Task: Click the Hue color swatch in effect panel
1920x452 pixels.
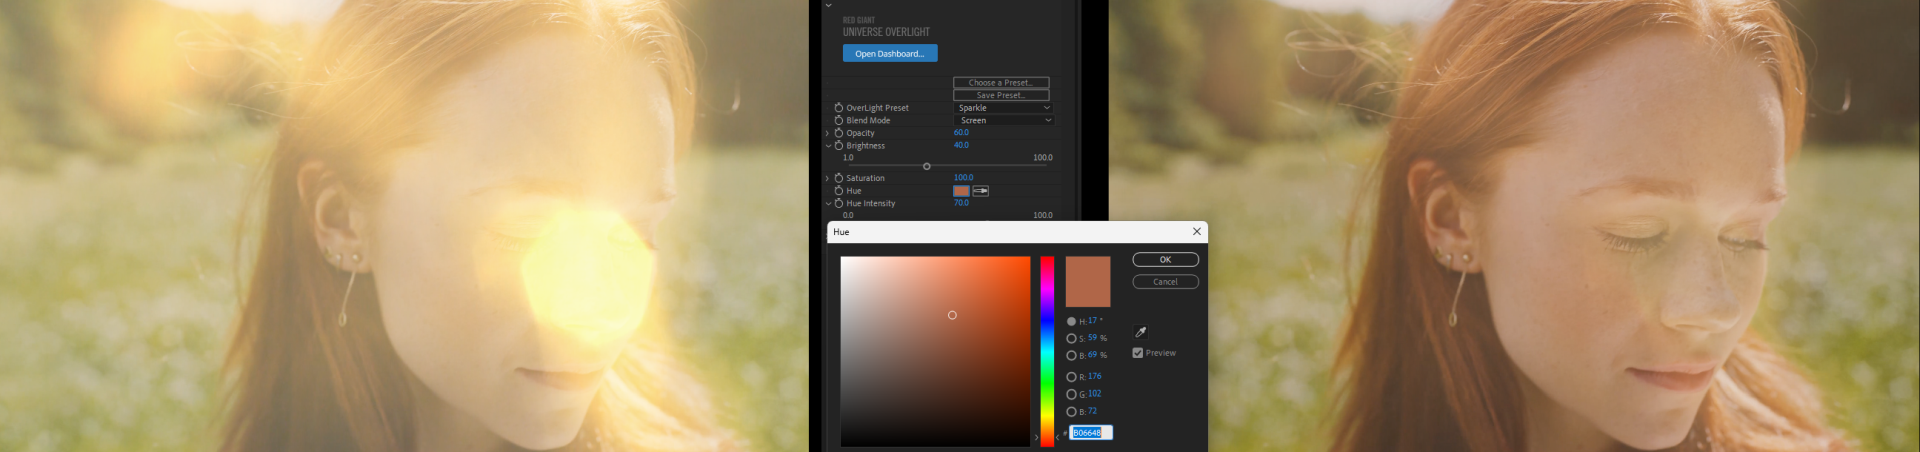Action: (x=961, y=190)
